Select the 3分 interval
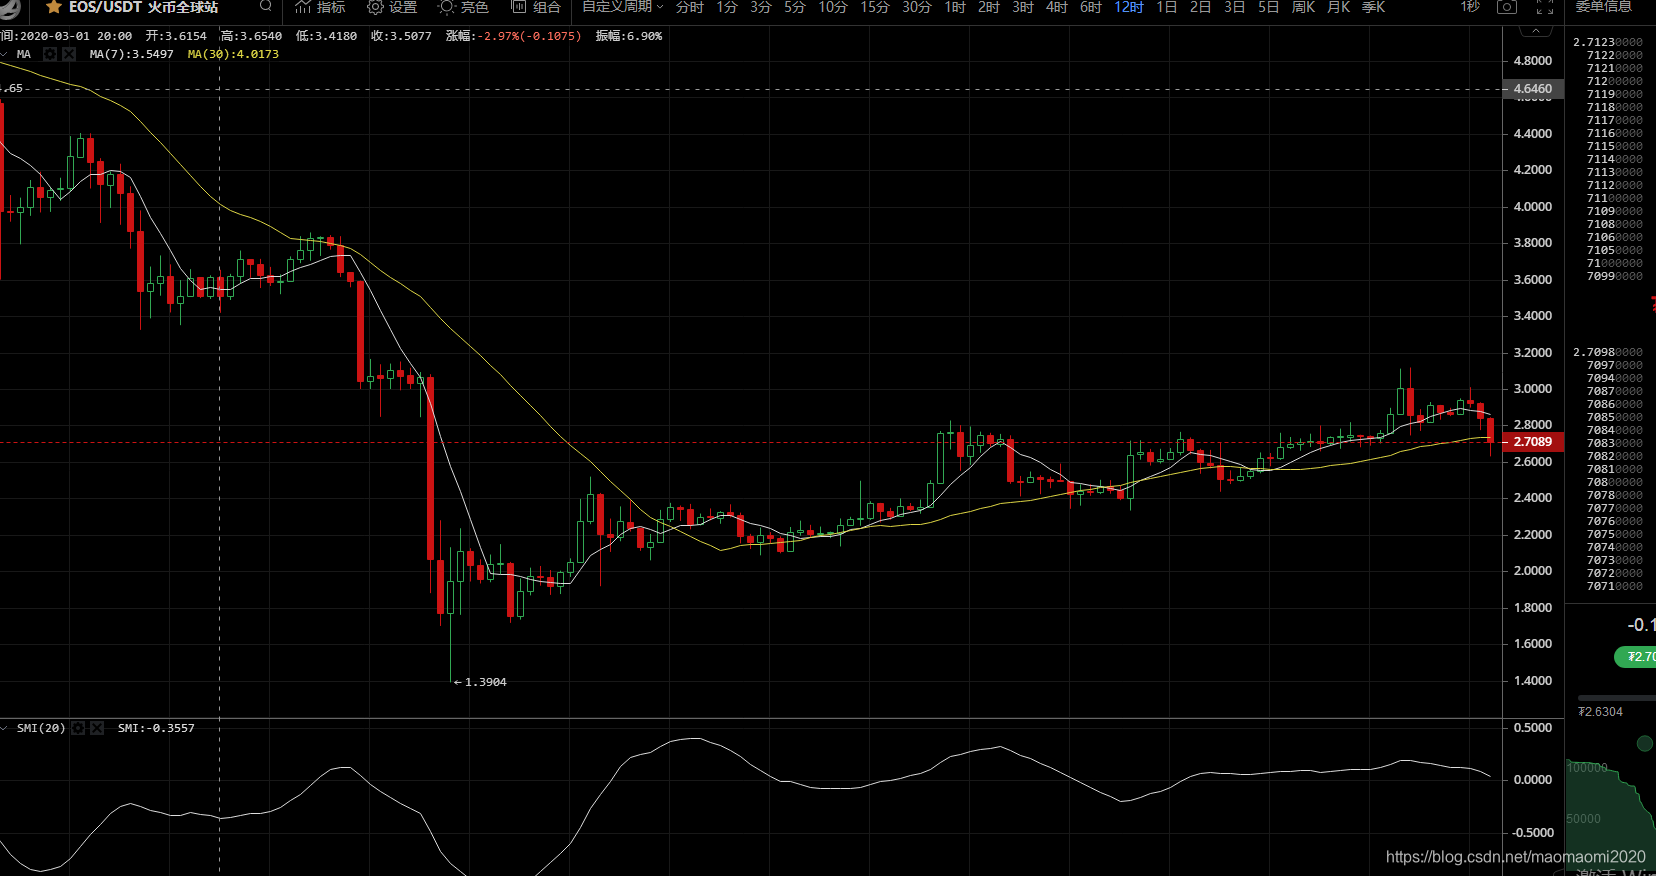The width and height of the screenshot is (1656, 876). [x=761, y=7]
